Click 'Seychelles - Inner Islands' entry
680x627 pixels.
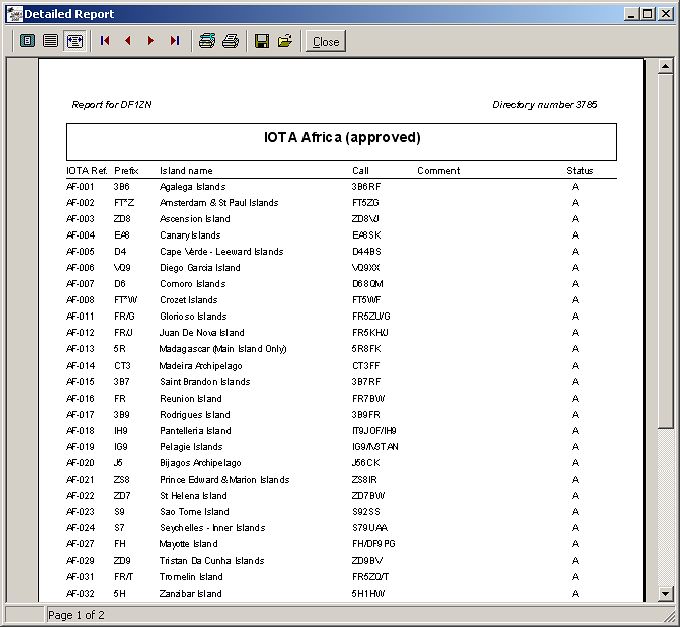point(212,528)
